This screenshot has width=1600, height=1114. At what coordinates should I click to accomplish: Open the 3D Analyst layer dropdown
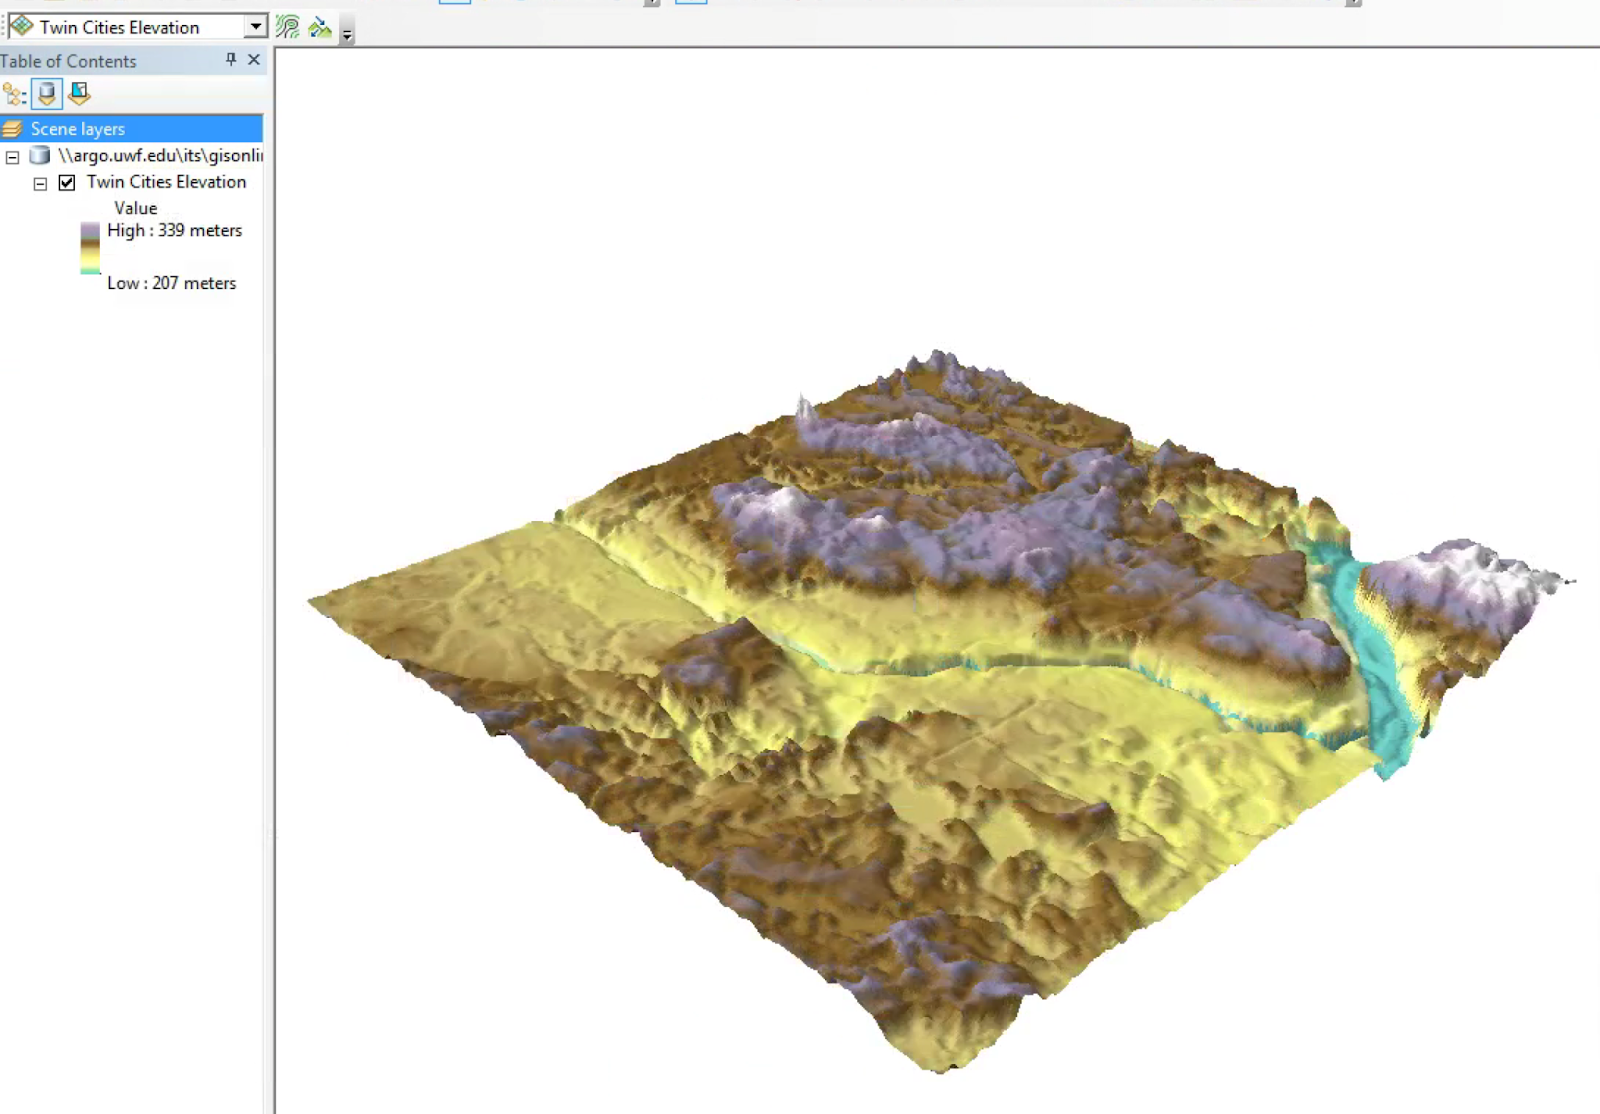point(255,26)
